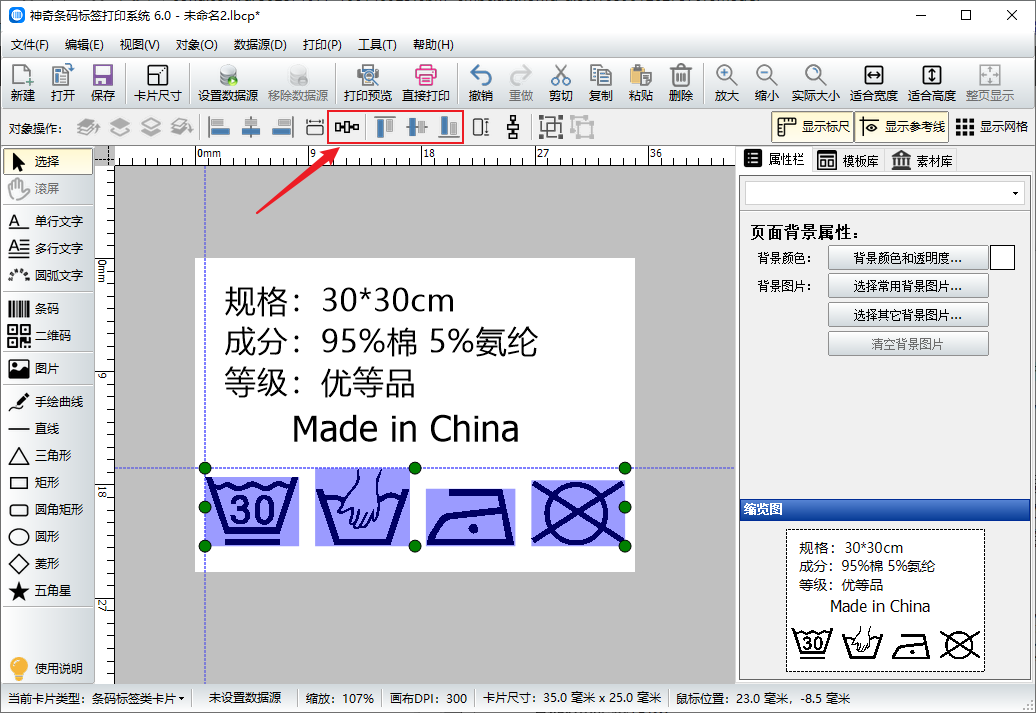Zoom in with the 放大 magnifier
This screenshot has width=1036, height=713.
click(x=726, y=83)
